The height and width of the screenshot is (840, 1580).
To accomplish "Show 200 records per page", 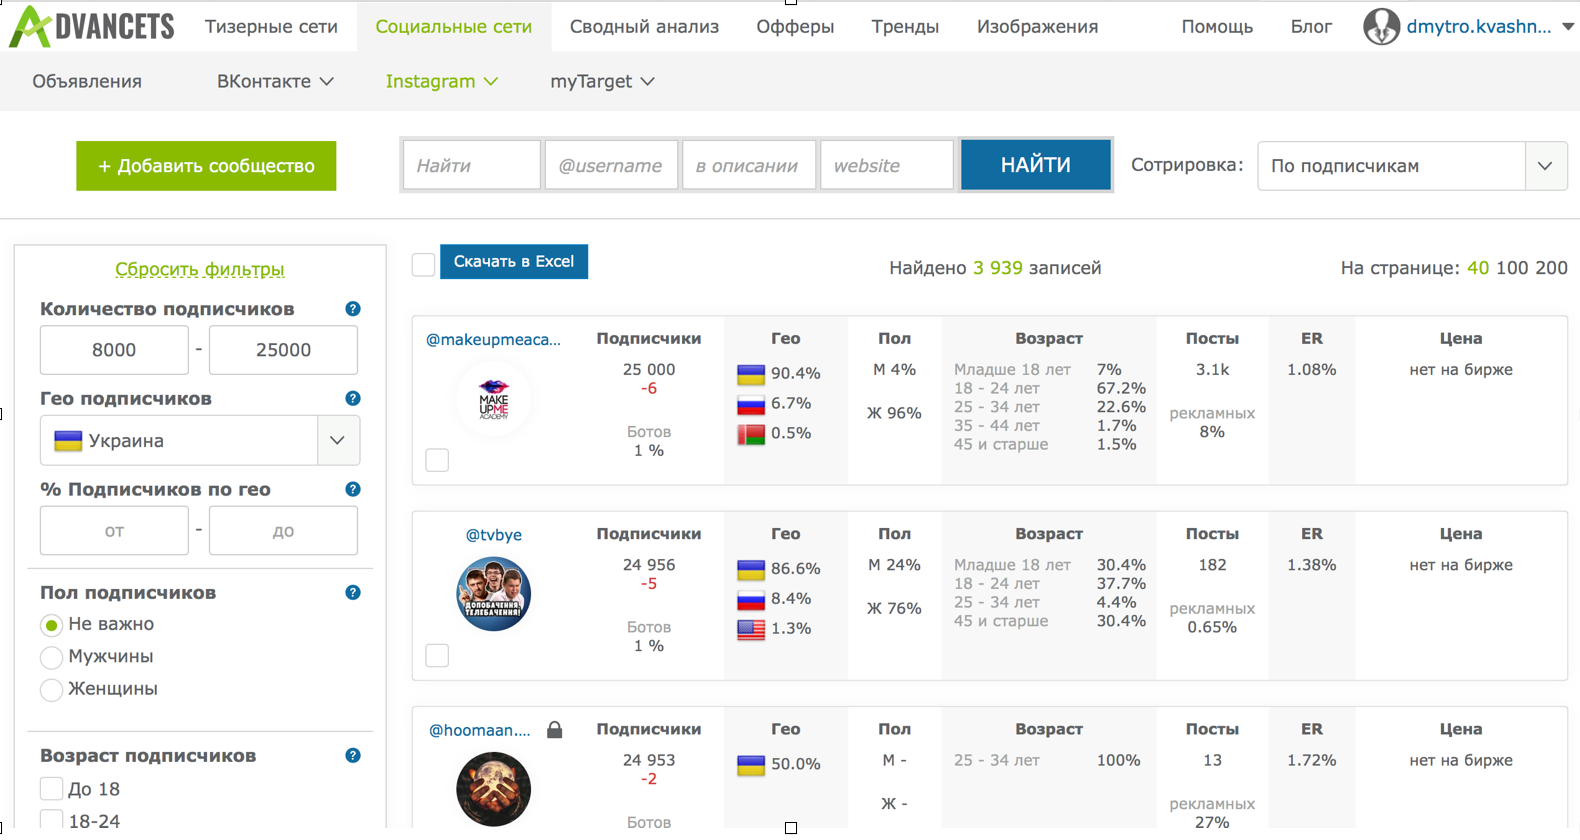I will pyautogui.click(x=1551, y=268).
